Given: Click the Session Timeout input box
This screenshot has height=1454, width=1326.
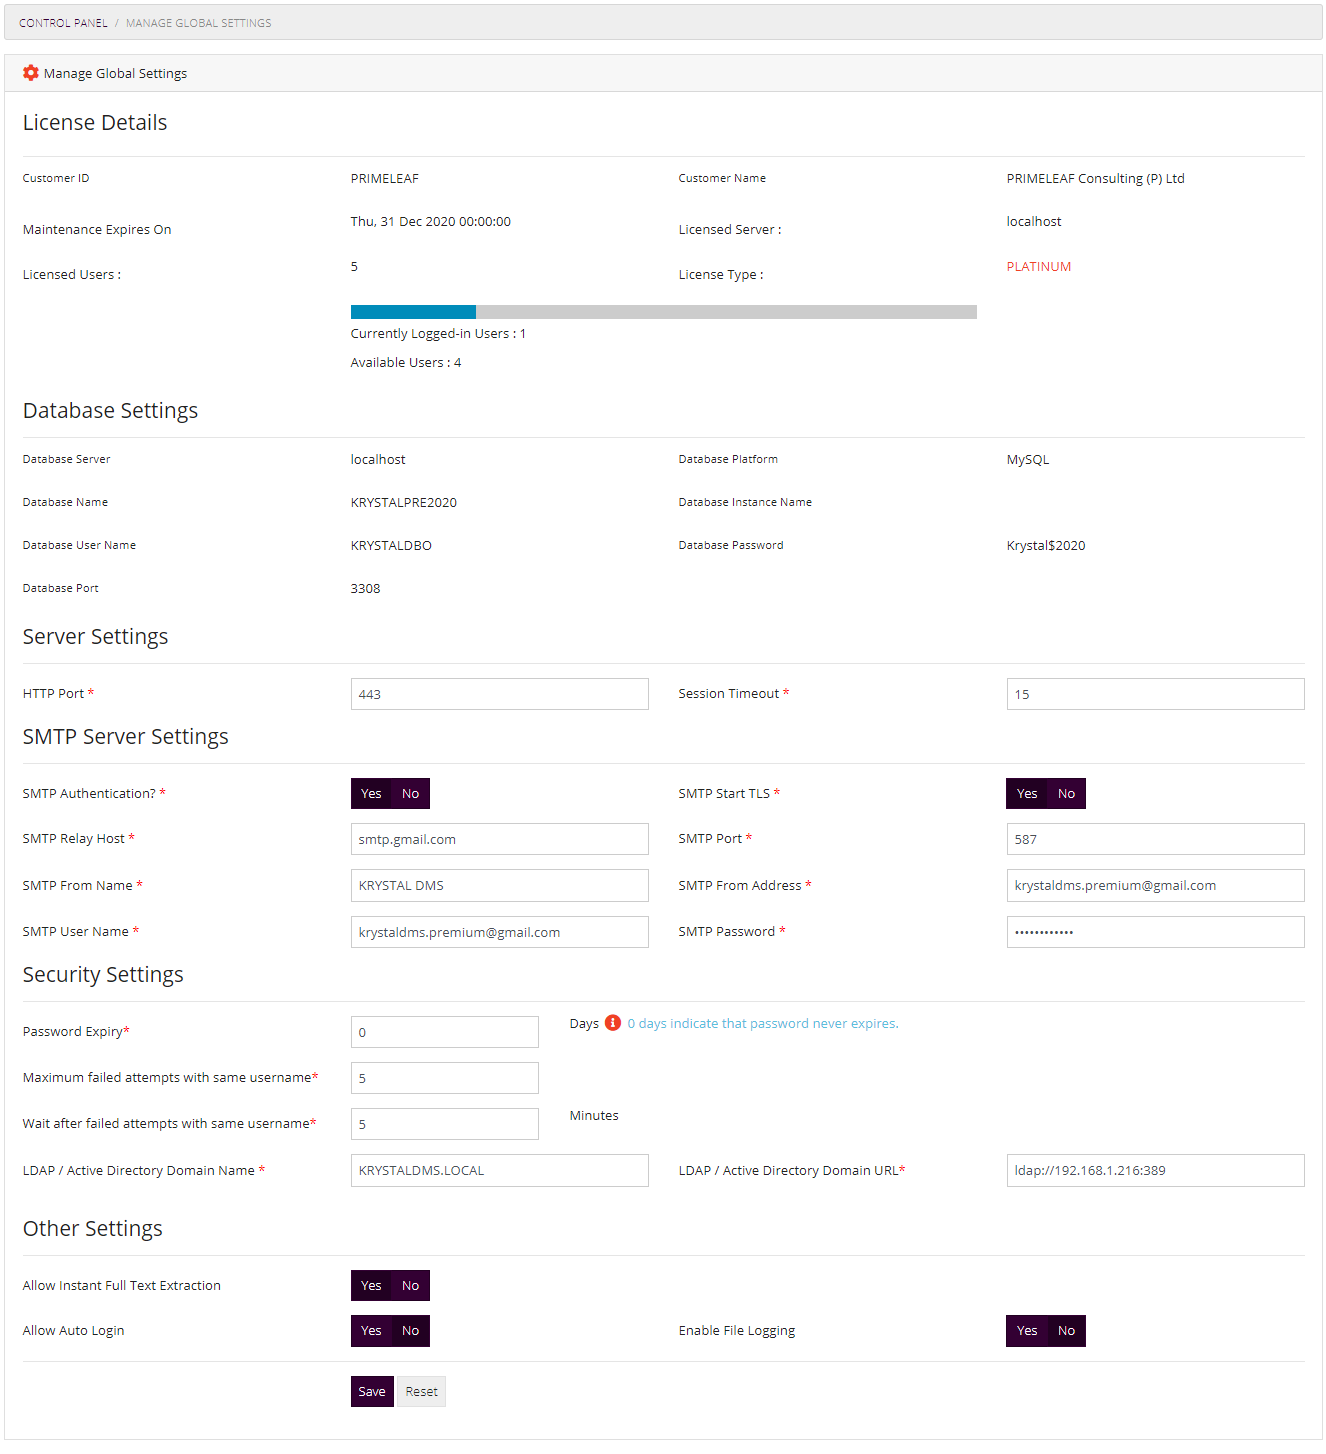Looking at the screenshot, I should (1154, 694).
